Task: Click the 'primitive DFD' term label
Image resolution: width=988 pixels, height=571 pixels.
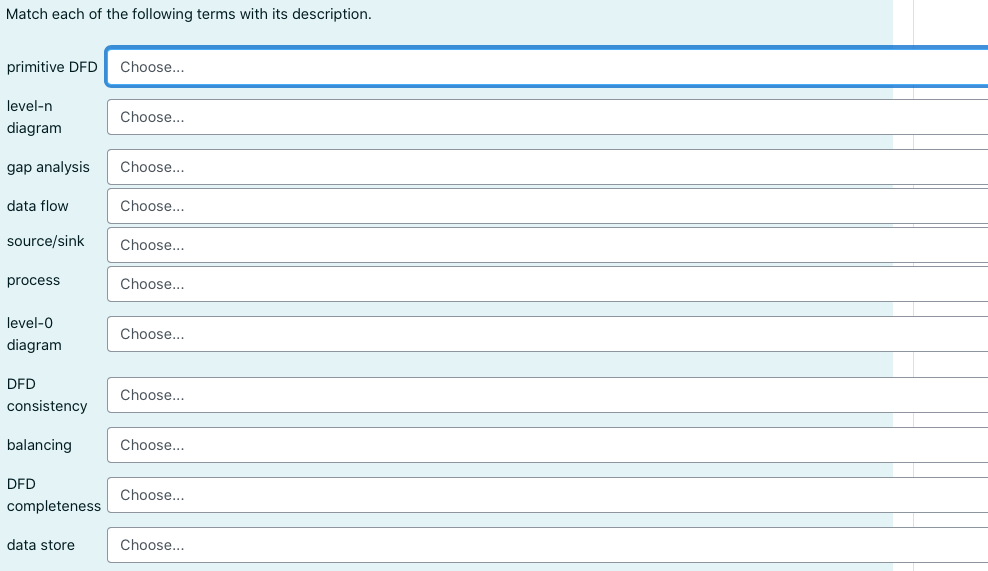Action: [52, 67]
